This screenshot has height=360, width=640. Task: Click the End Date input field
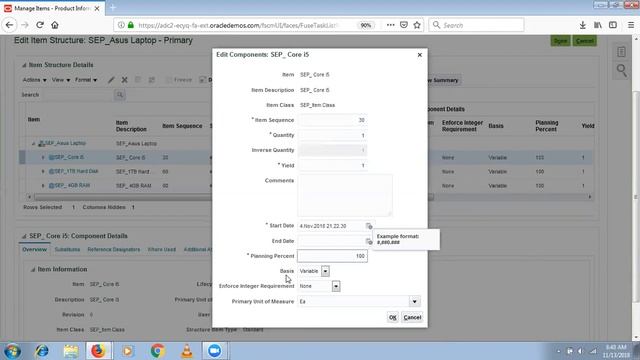coord(331,241)
